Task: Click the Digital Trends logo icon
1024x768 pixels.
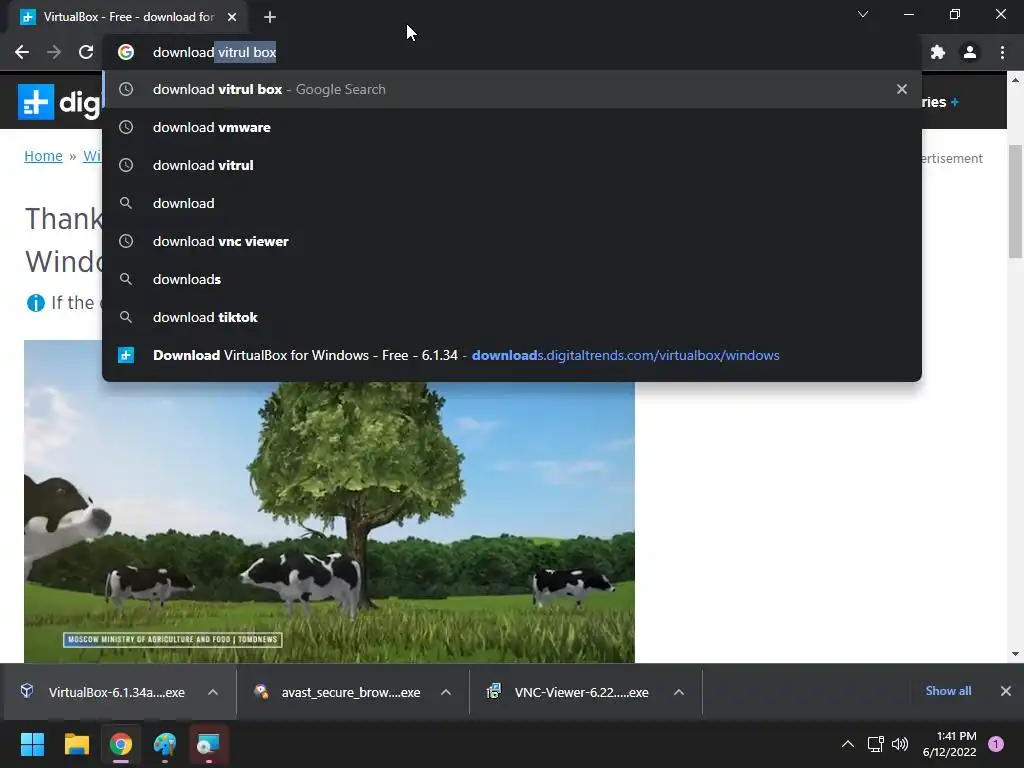Action: point(36,102)
